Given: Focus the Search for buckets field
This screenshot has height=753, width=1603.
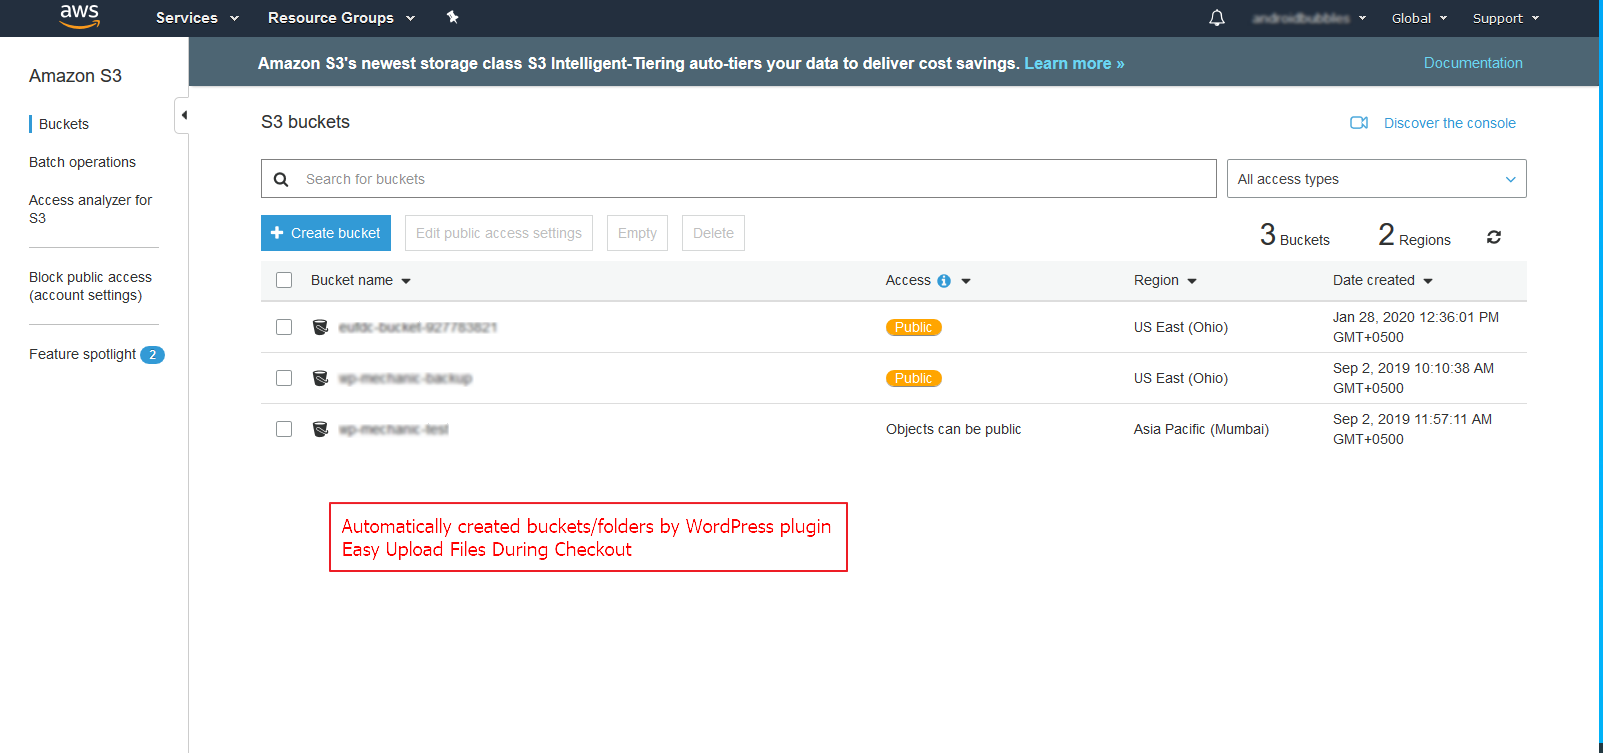Looking at the screenshot, I should 739,179.
